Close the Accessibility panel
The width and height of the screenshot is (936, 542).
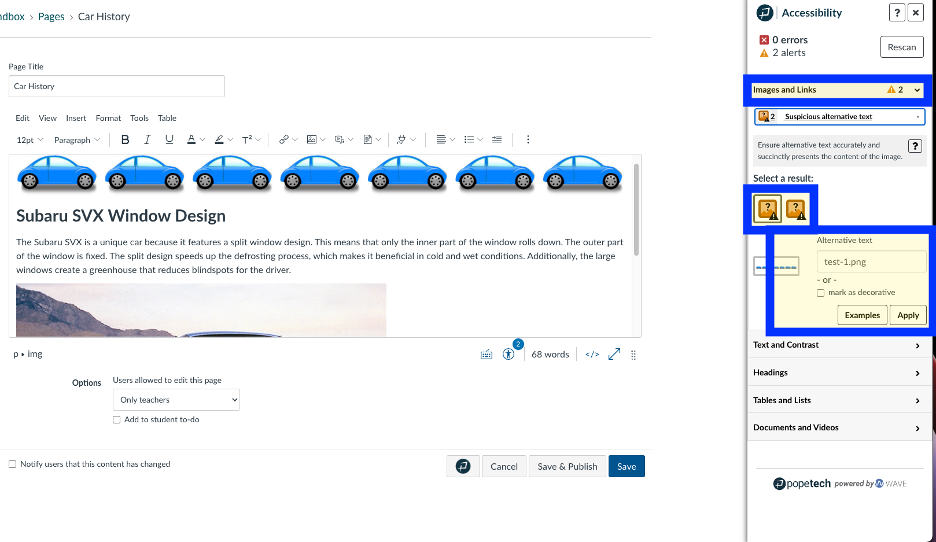coord(916,13)
